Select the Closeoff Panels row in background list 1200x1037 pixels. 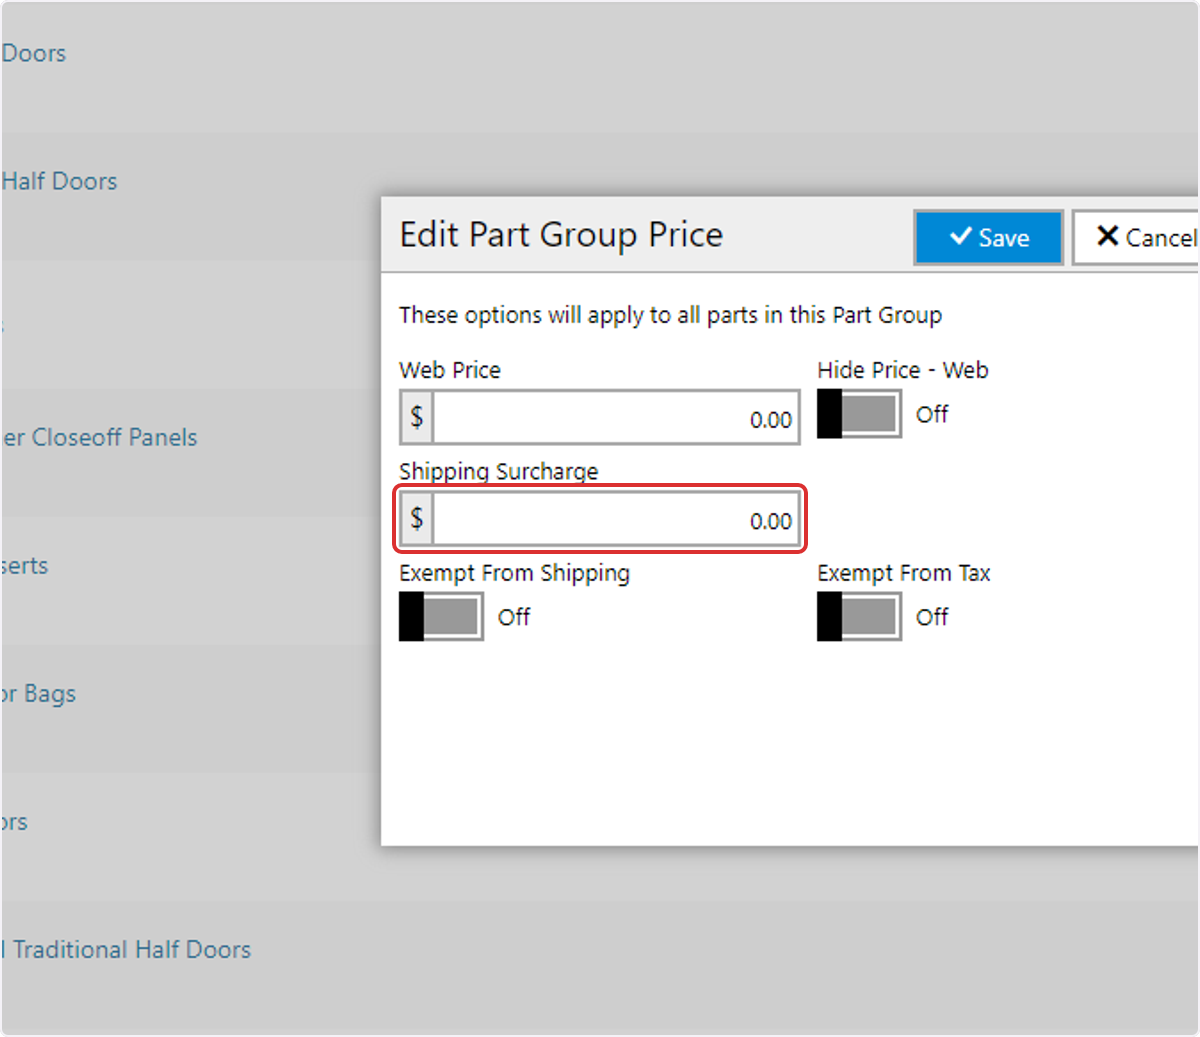190,452
